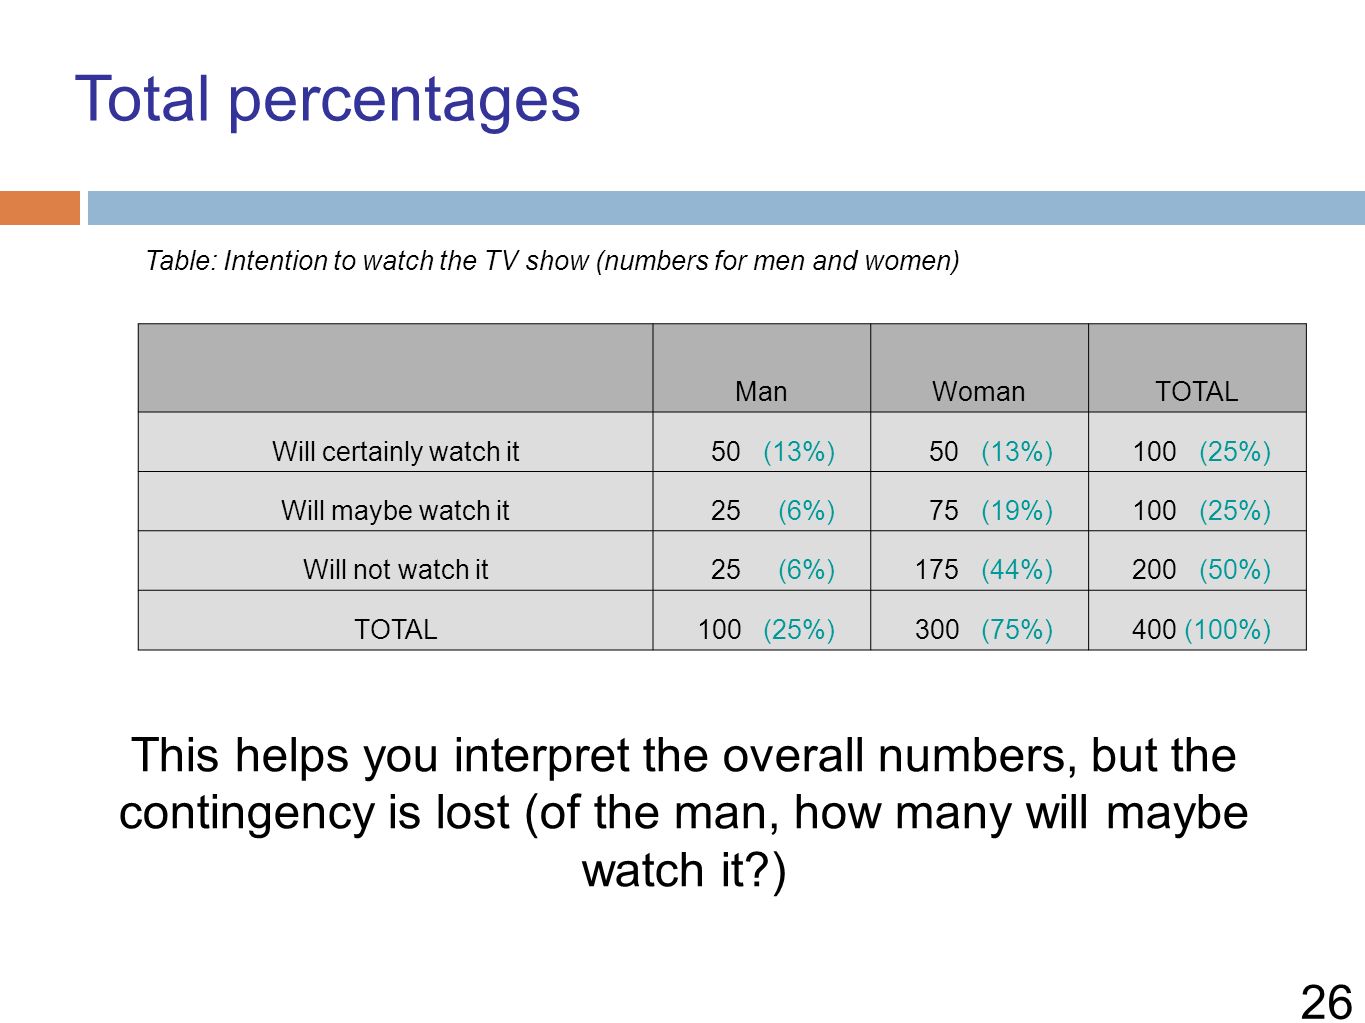Click the Woman cell showing 75 (19%)

point(979,501)
